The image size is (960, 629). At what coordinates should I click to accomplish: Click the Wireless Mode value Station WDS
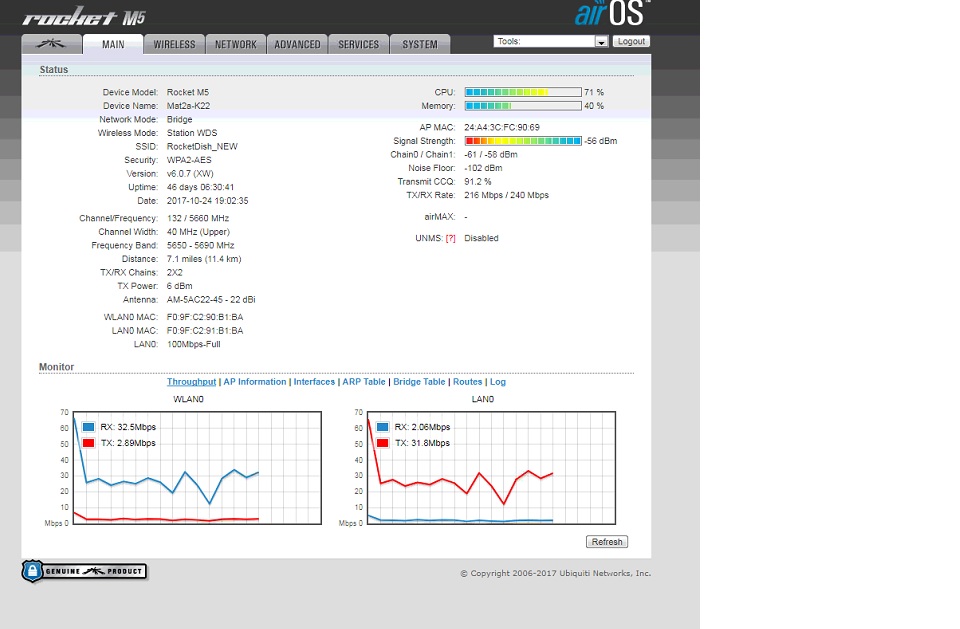tap(192, 133)
